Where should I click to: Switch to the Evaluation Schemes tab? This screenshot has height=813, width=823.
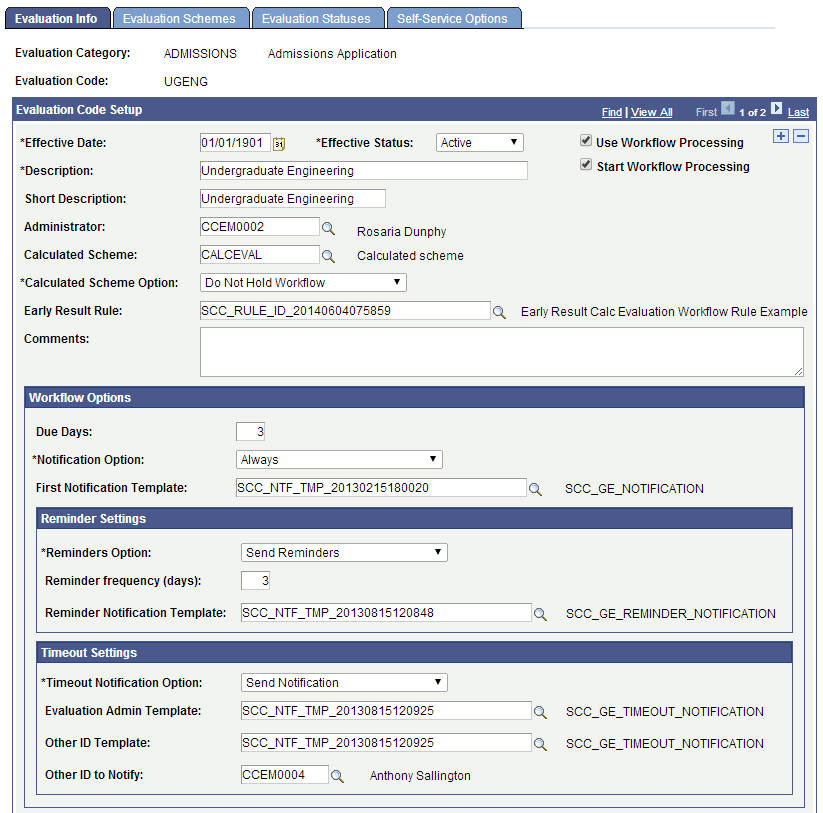coord(181,17)
